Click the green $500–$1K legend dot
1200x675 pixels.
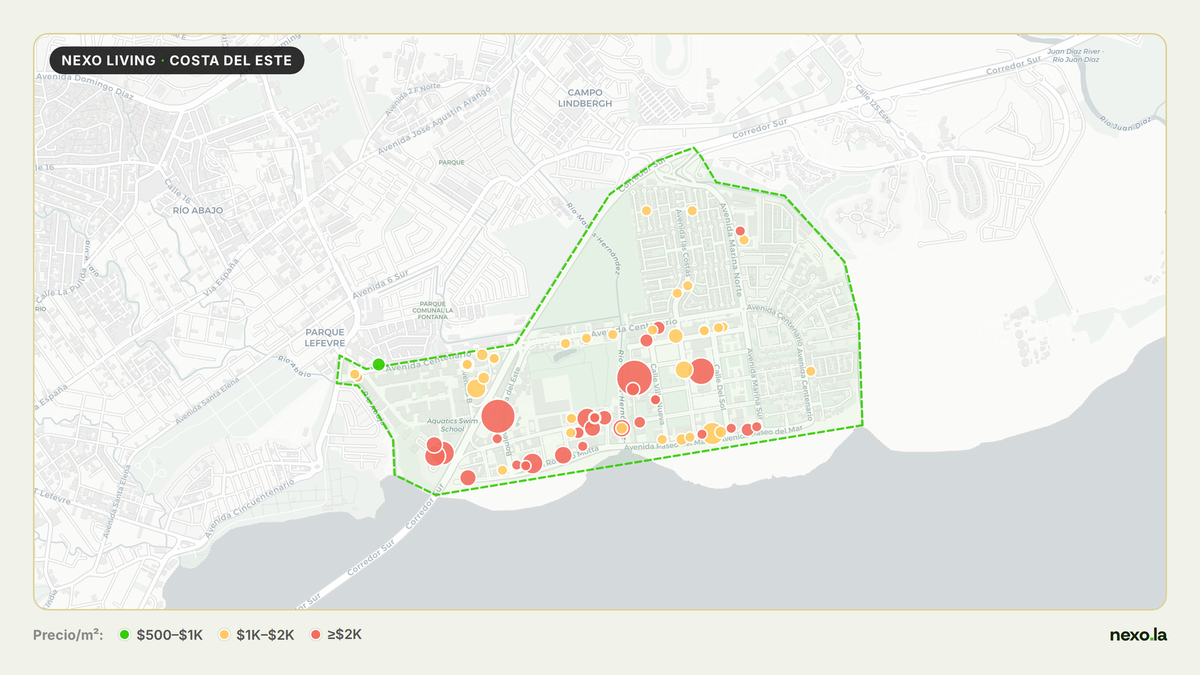[x=125, y=635]
